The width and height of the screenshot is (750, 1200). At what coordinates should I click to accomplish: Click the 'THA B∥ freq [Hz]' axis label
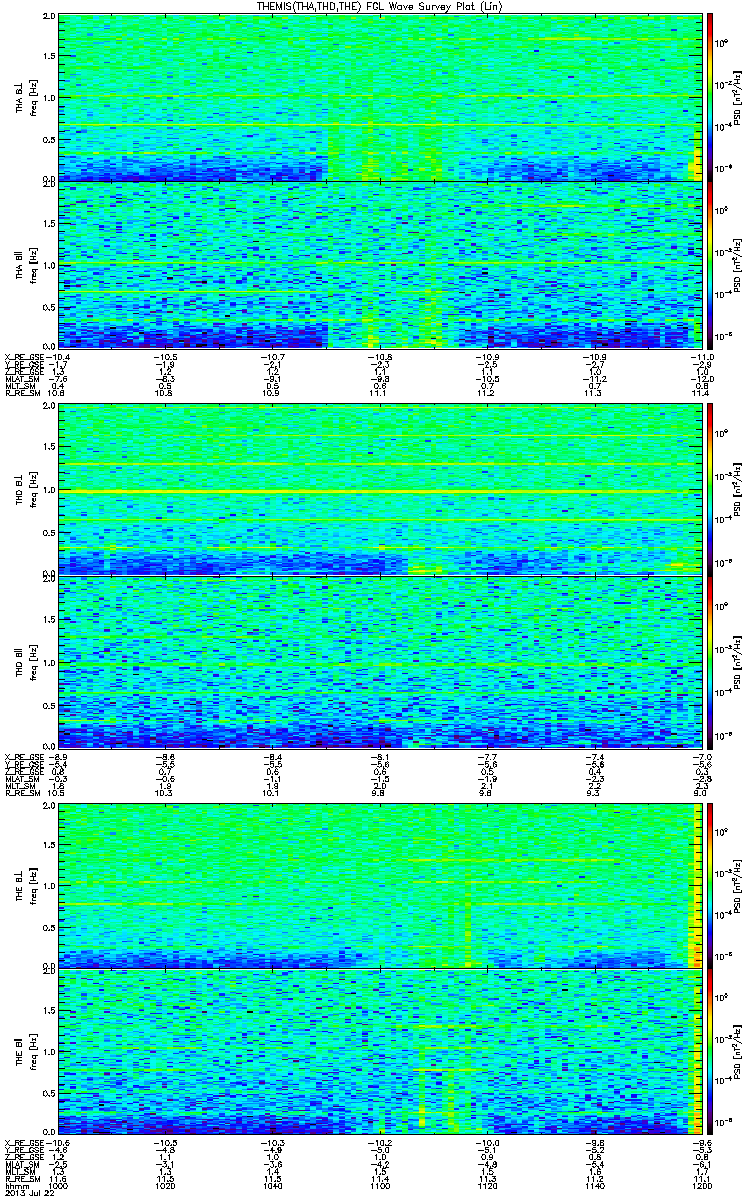[x=25, y=265]
